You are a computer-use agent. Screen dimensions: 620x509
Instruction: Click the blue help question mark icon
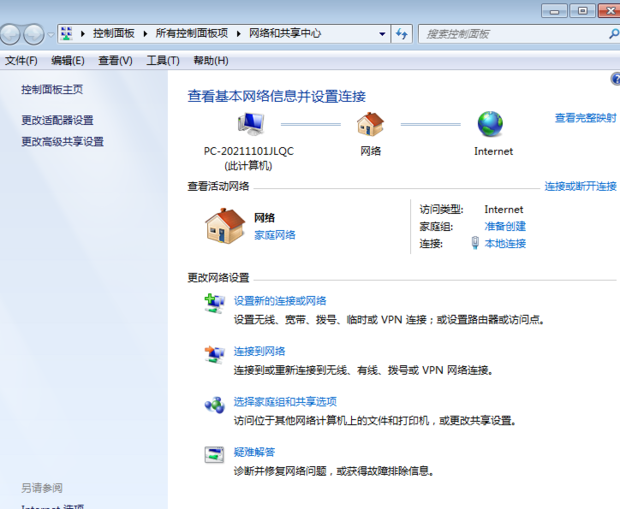coord(614,79)
